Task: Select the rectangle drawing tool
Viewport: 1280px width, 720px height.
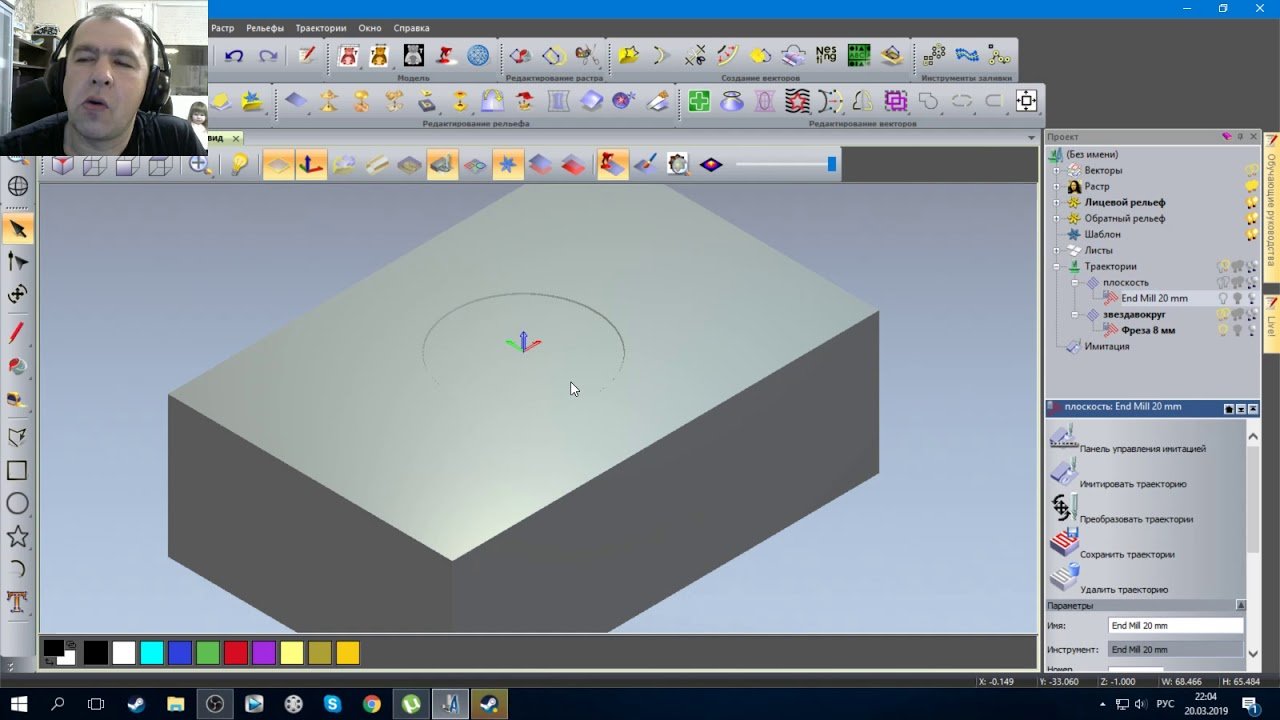Action: (x=18, y=471)
